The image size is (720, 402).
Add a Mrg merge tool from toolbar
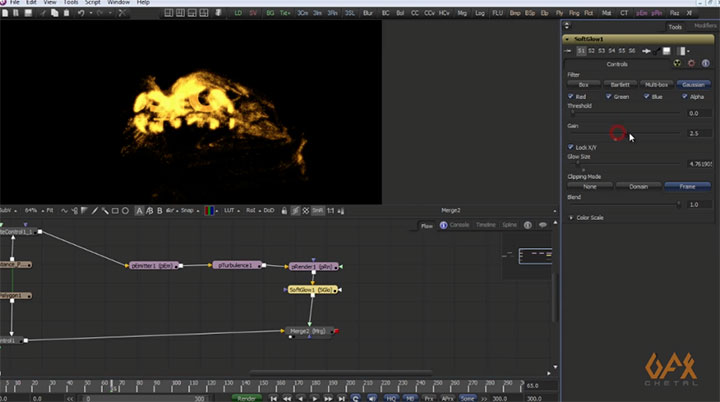tap(462, 13)
